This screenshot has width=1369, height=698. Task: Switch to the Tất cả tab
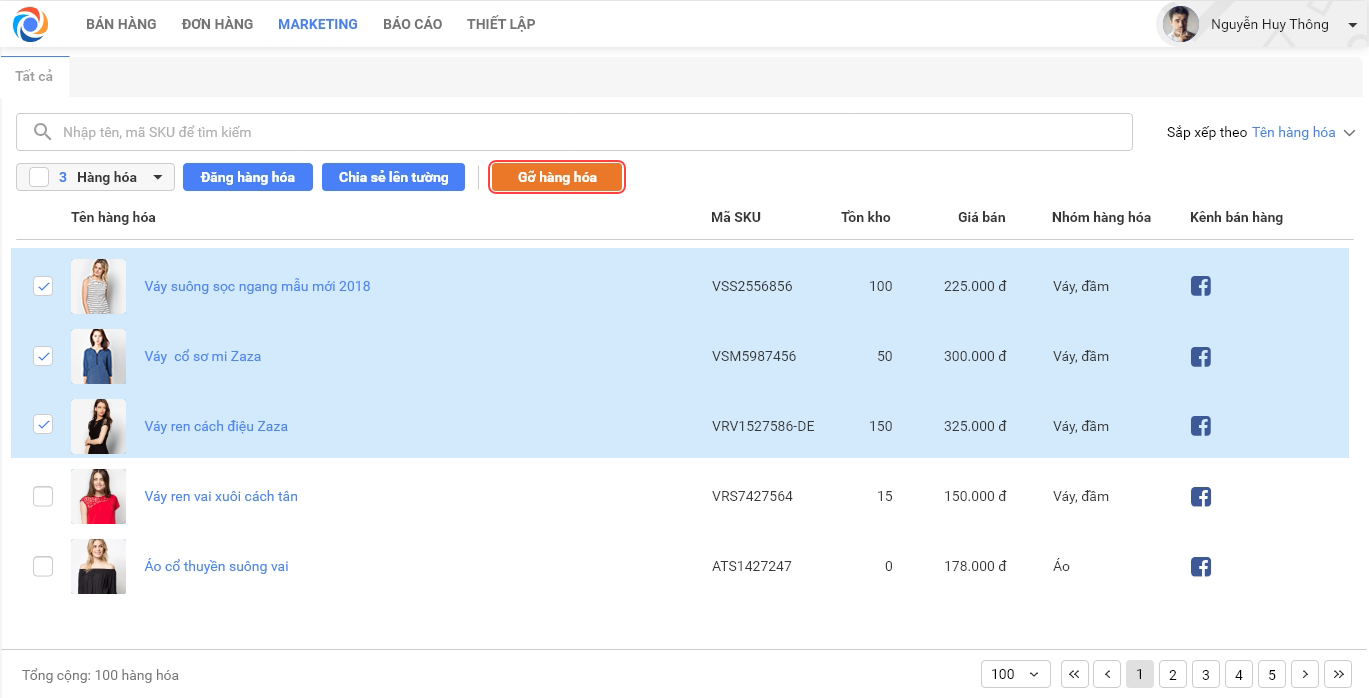[x=34, y=76]
